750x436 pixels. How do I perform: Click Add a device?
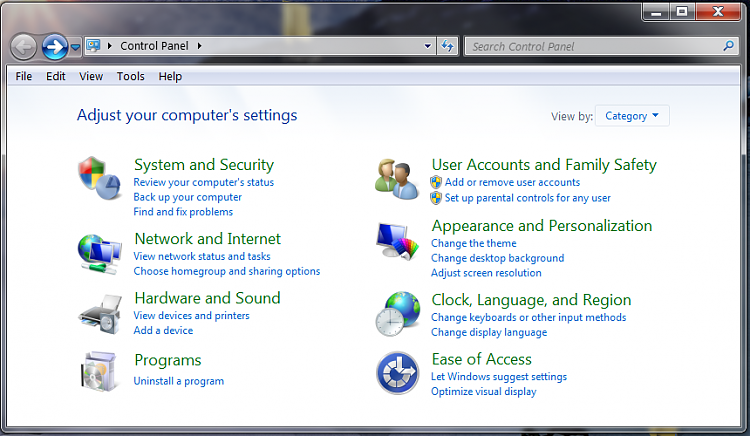tap(163, 330)
